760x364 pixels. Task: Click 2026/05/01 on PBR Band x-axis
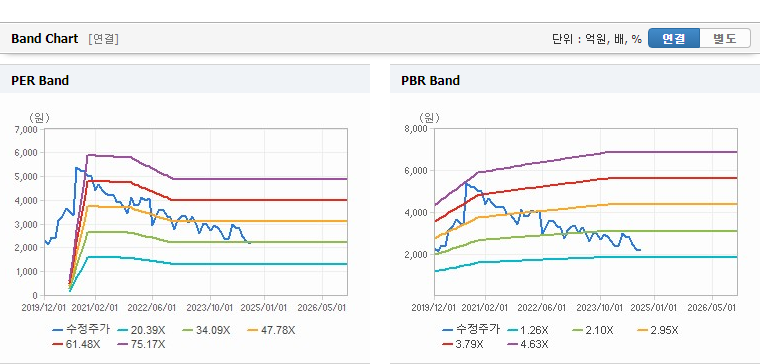(713, 308)
